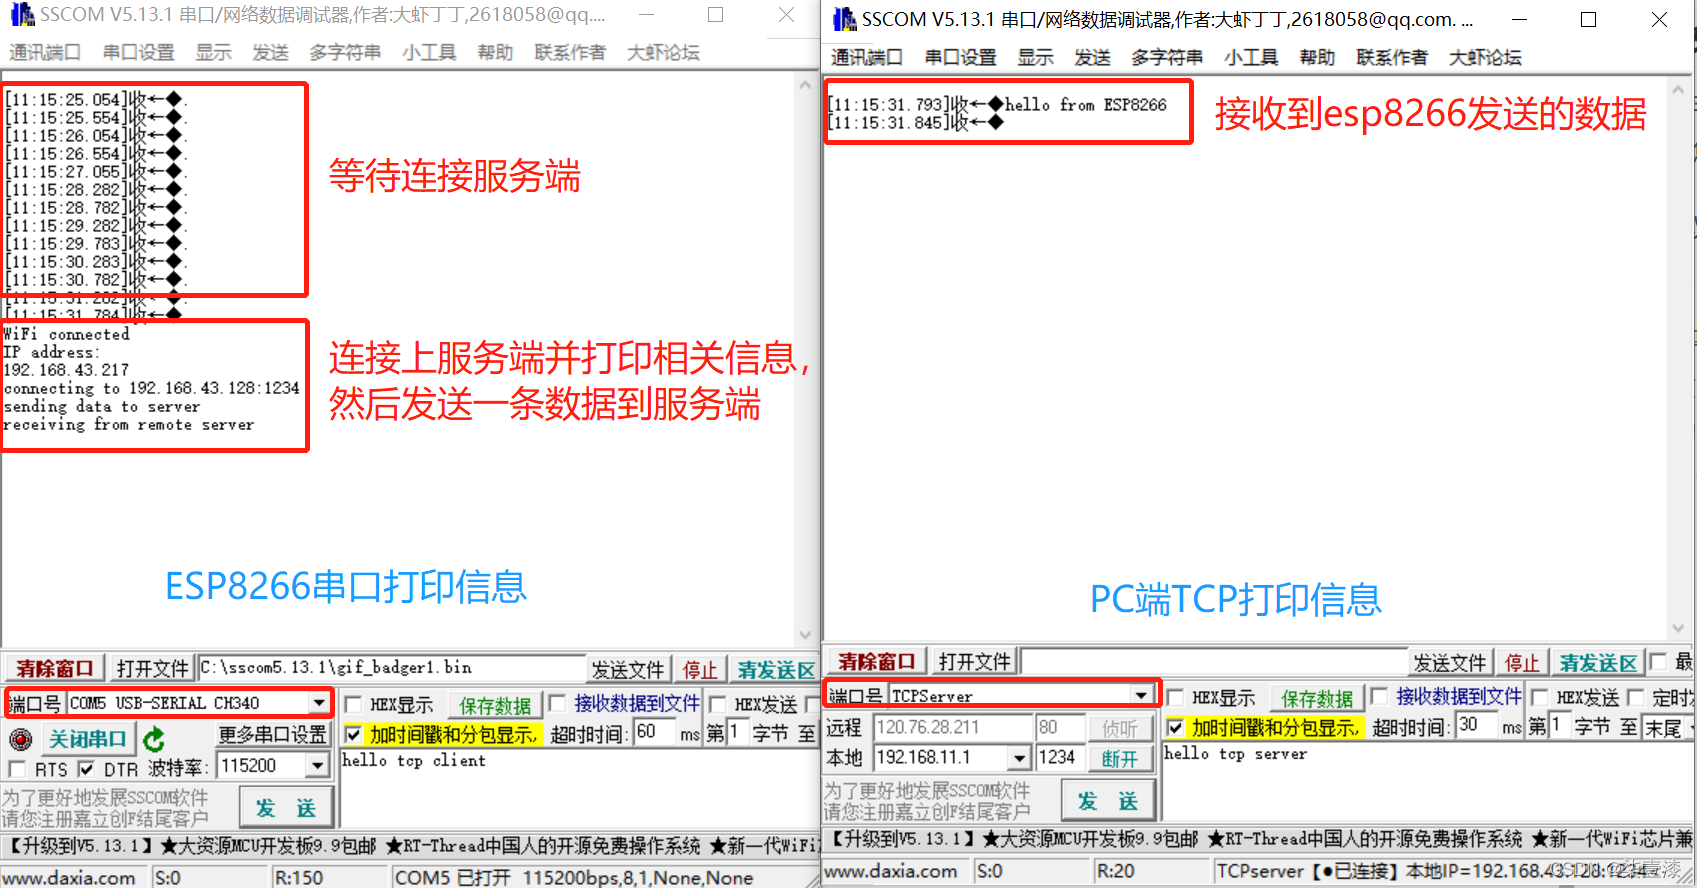Open 通讯端口 menu in left window
The image size is (1697, 888).
click(x=45, y=52)
